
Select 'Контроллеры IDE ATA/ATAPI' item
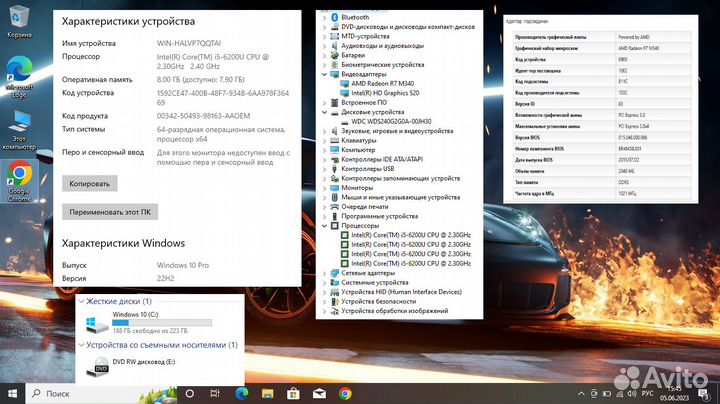pyautogui.click(x=382, y=159)
